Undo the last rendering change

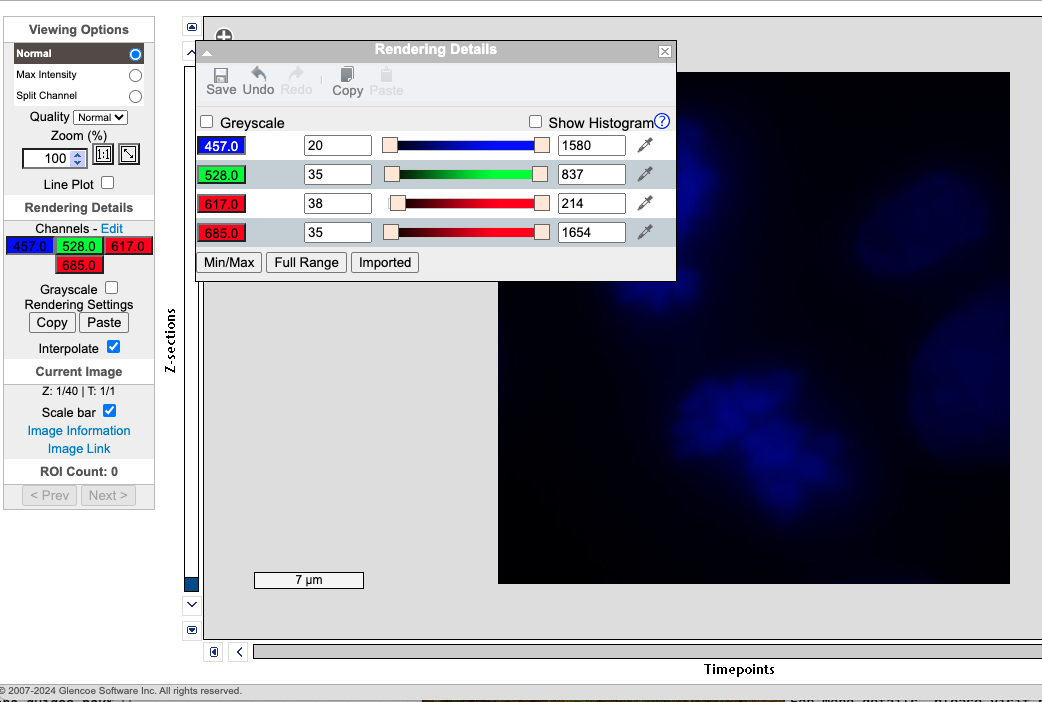click(259, 82)
